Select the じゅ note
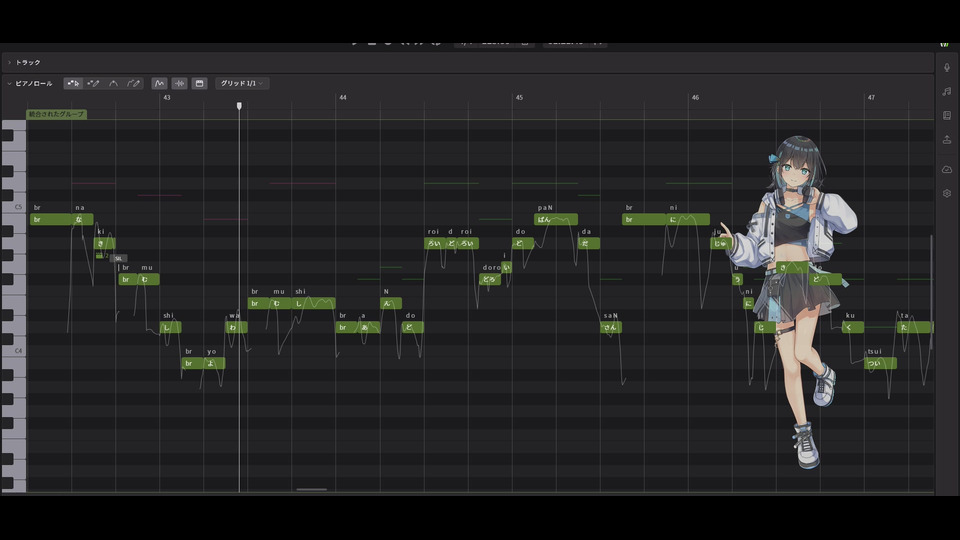960x540 pixels. click(x=721, y=243)
